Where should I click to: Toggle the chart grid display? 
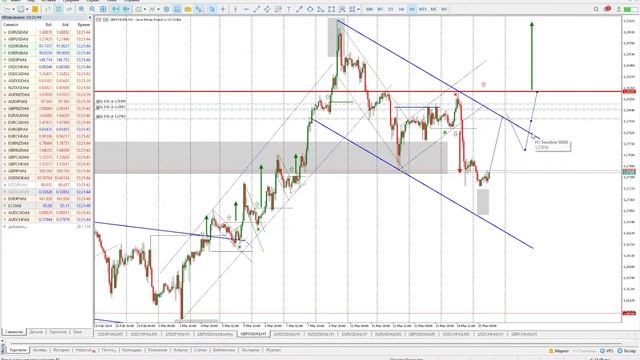[103, 9]
